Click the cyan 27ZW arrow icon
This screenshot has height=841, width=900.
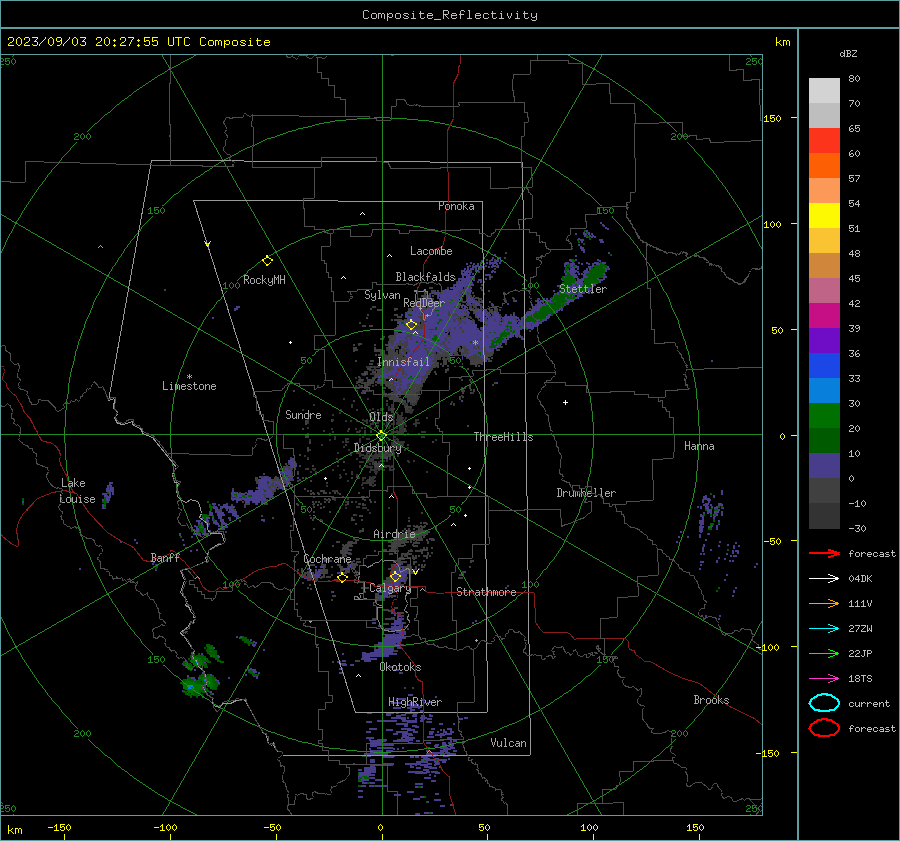click(x=824, y=629)
